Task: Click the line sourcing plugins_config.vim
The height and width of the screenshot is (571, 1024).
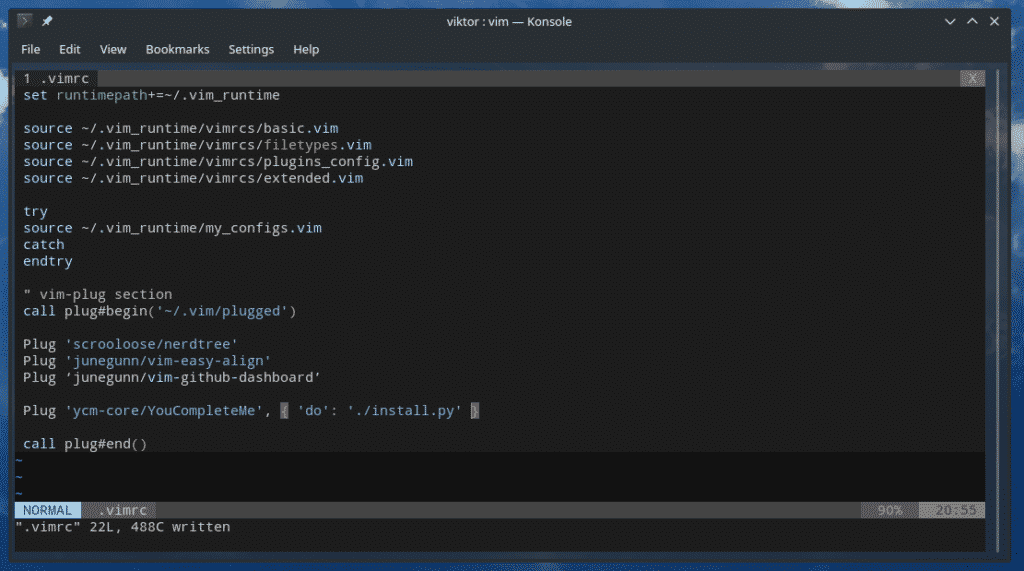Action: pyautogui.click(x=218, y=161)
